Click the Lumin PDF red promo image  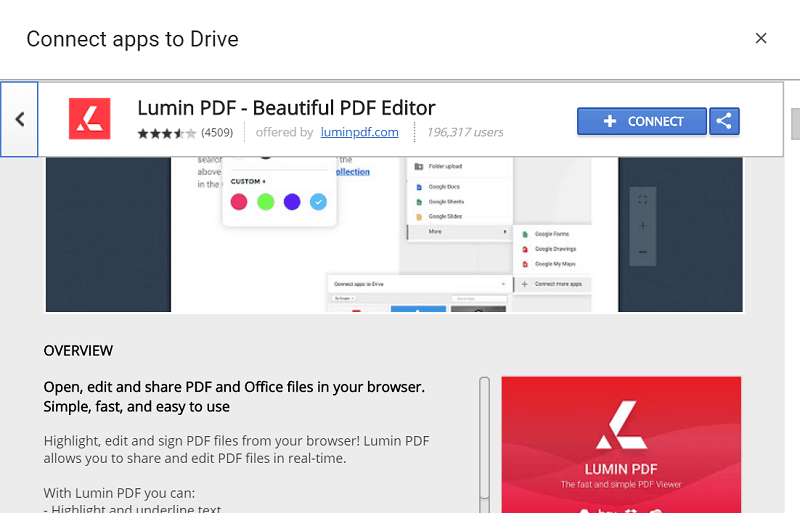[621, 445]
